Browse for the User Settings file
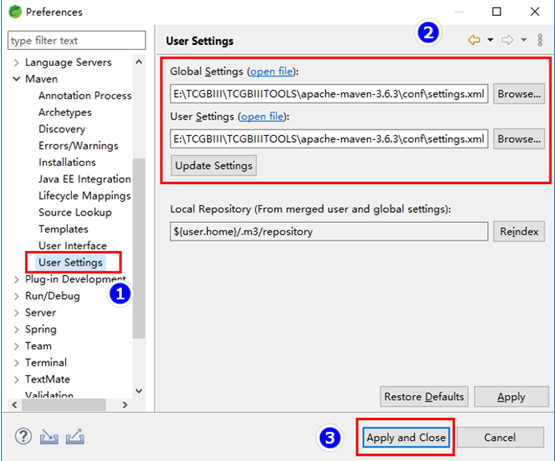The height and width of the screenshot is (461, 555). pos(519,139)
